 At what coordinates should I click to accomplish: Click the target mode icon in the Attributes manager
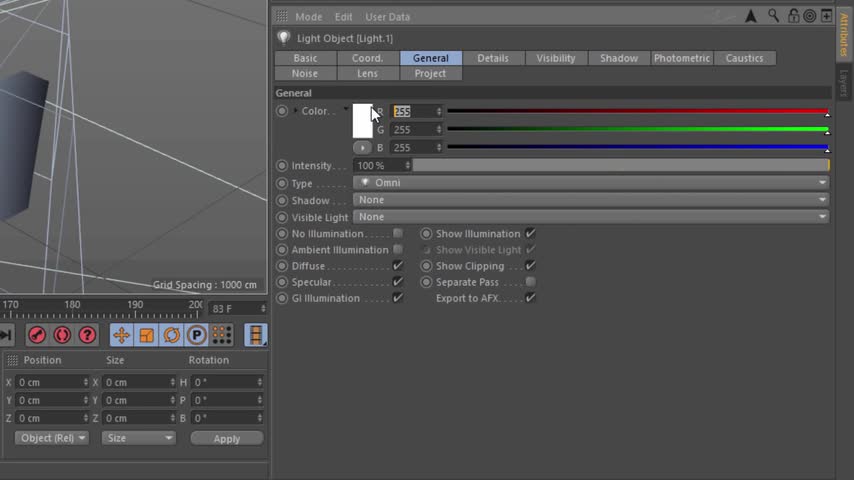(x=810, y=16)
